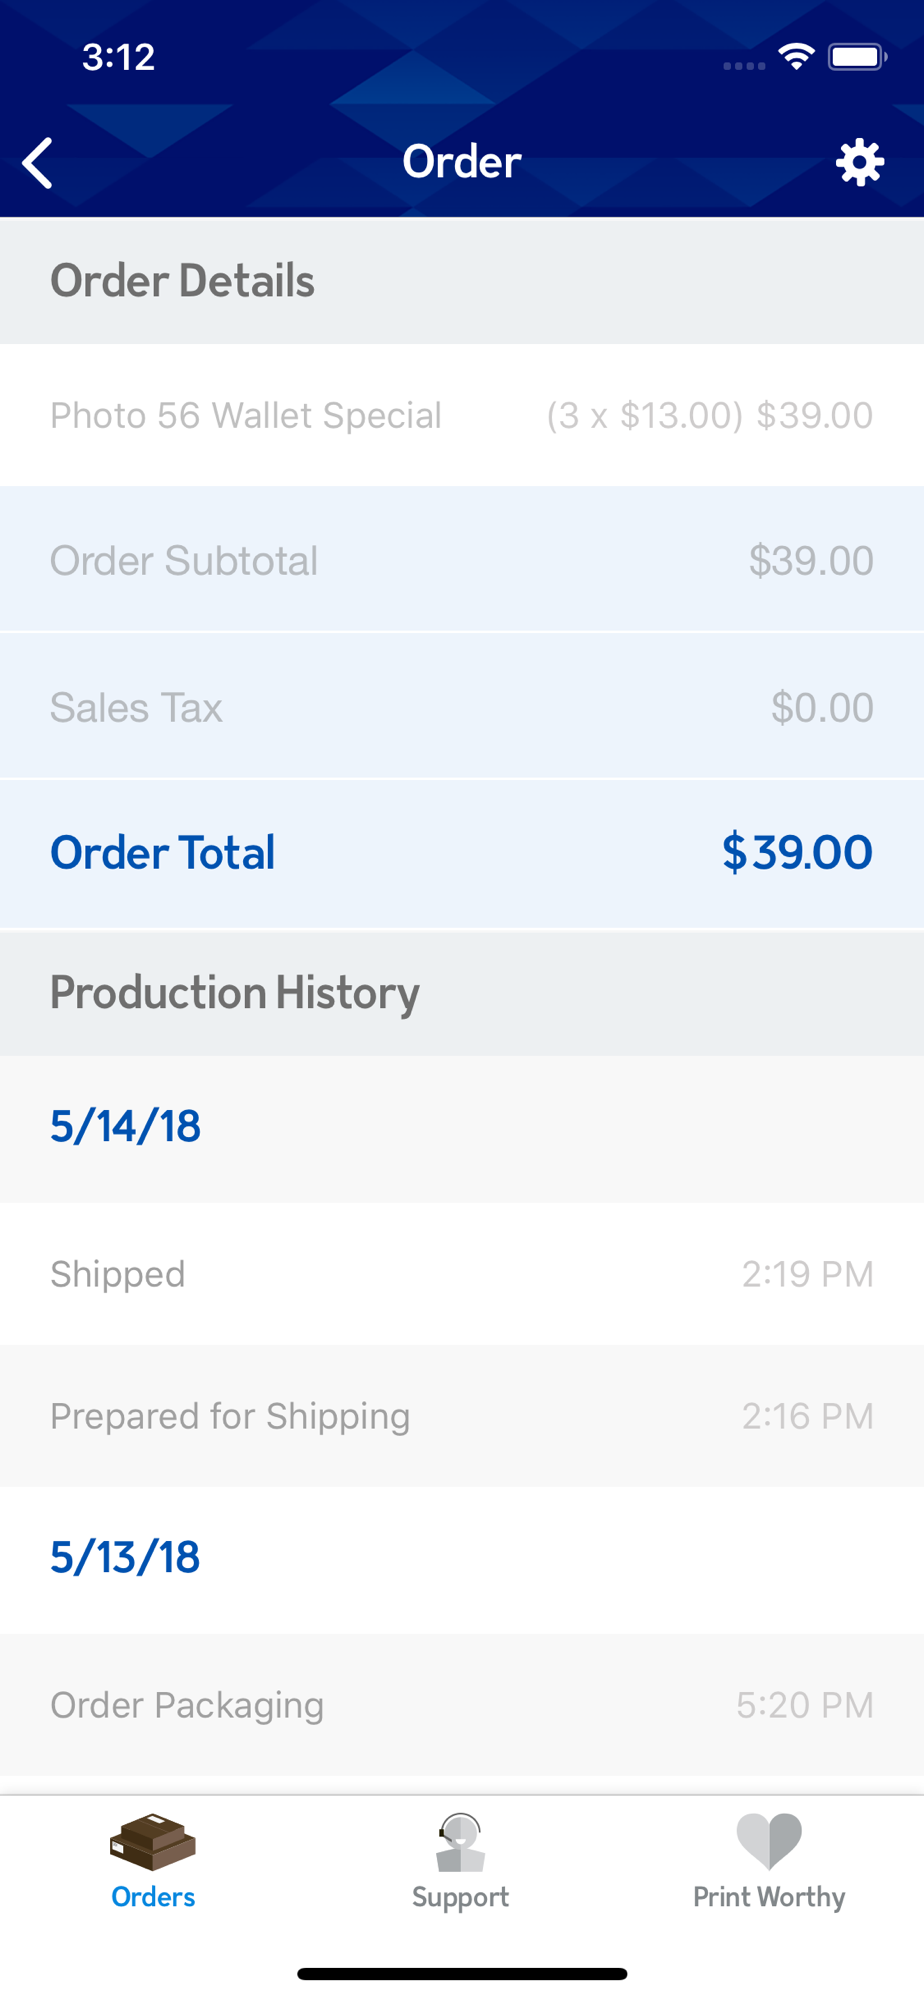Viewport: 924px width, 2000px height.
Task: Tap the 5/14/18 date header
Action: coord(126,1127)
